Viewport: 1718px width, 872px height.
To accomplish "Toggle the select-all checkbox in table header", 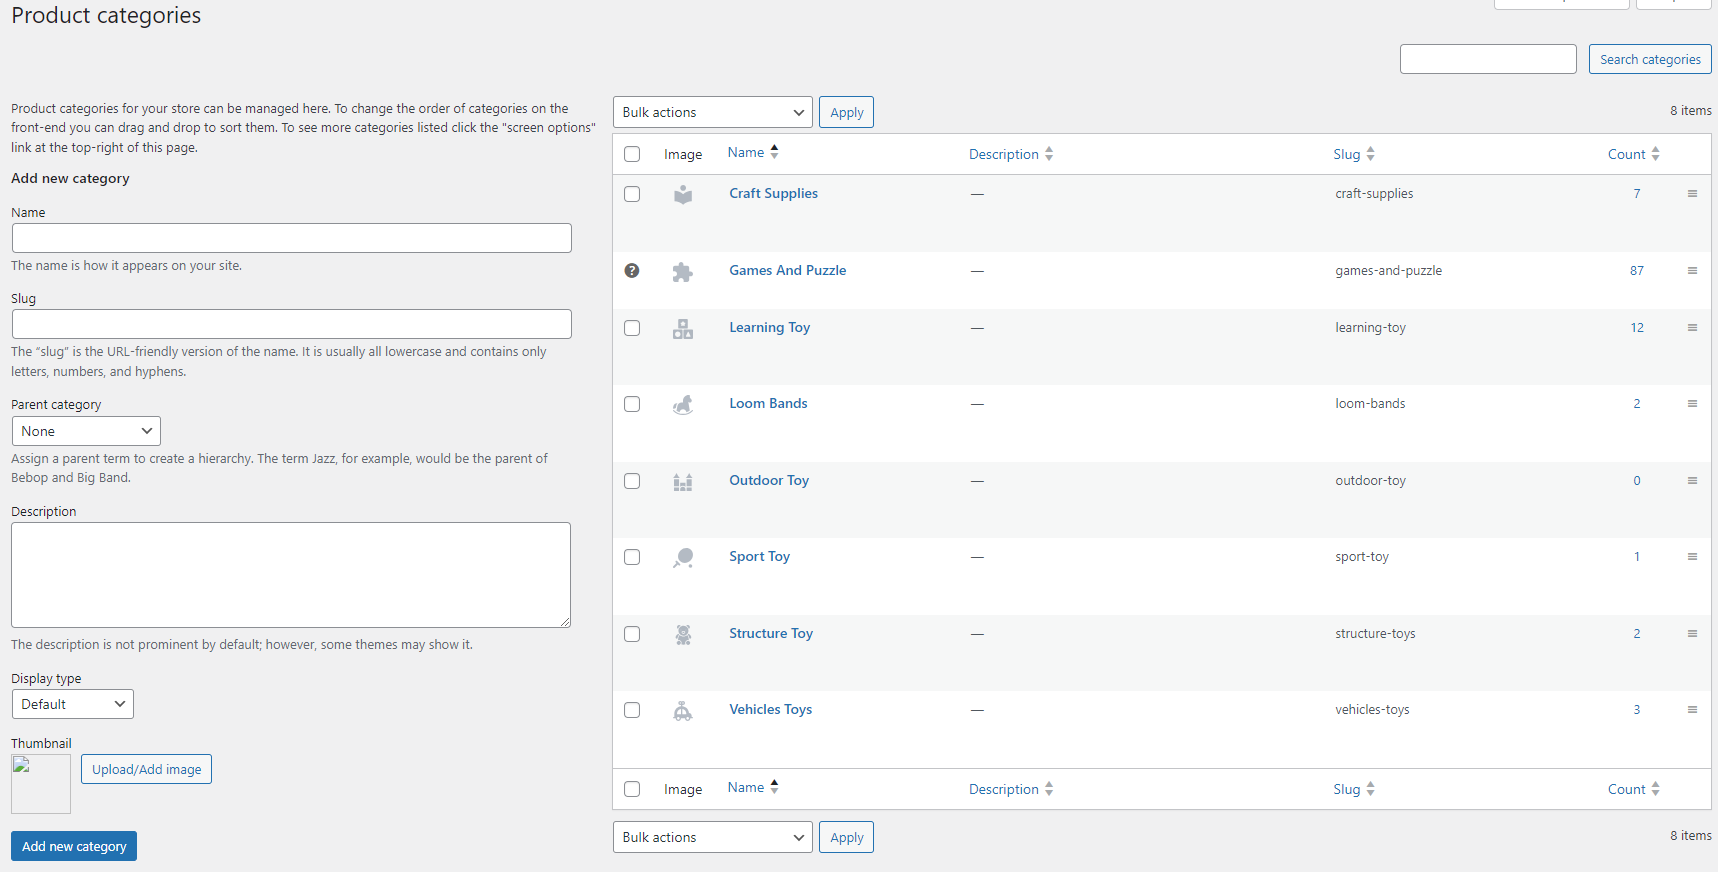I will (632, 154).
